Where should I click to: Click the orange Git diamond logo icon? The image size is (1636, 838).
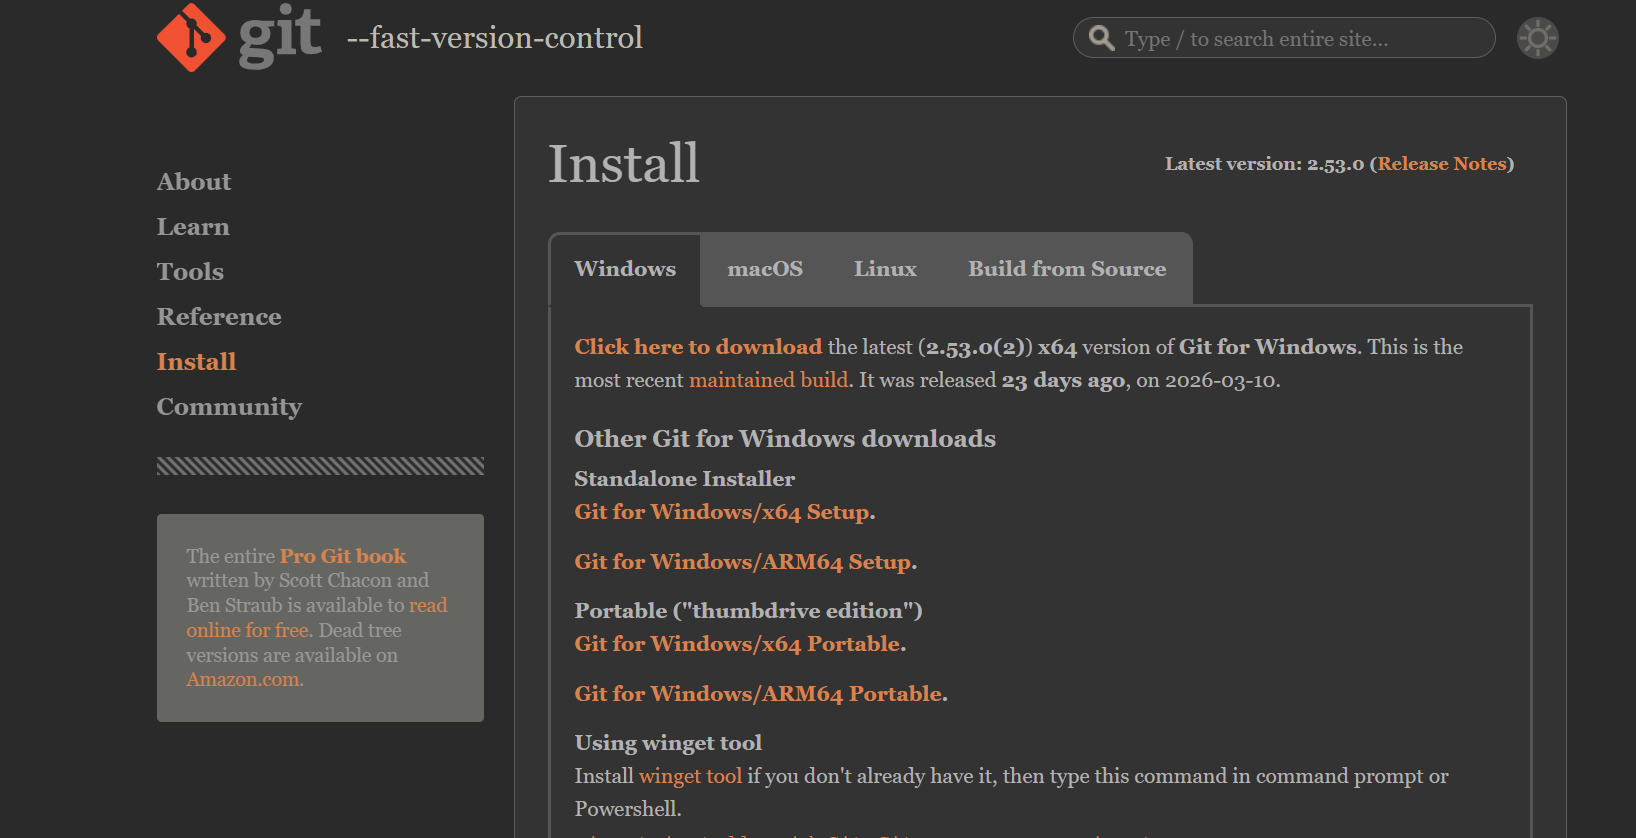(x=191, y=37)
